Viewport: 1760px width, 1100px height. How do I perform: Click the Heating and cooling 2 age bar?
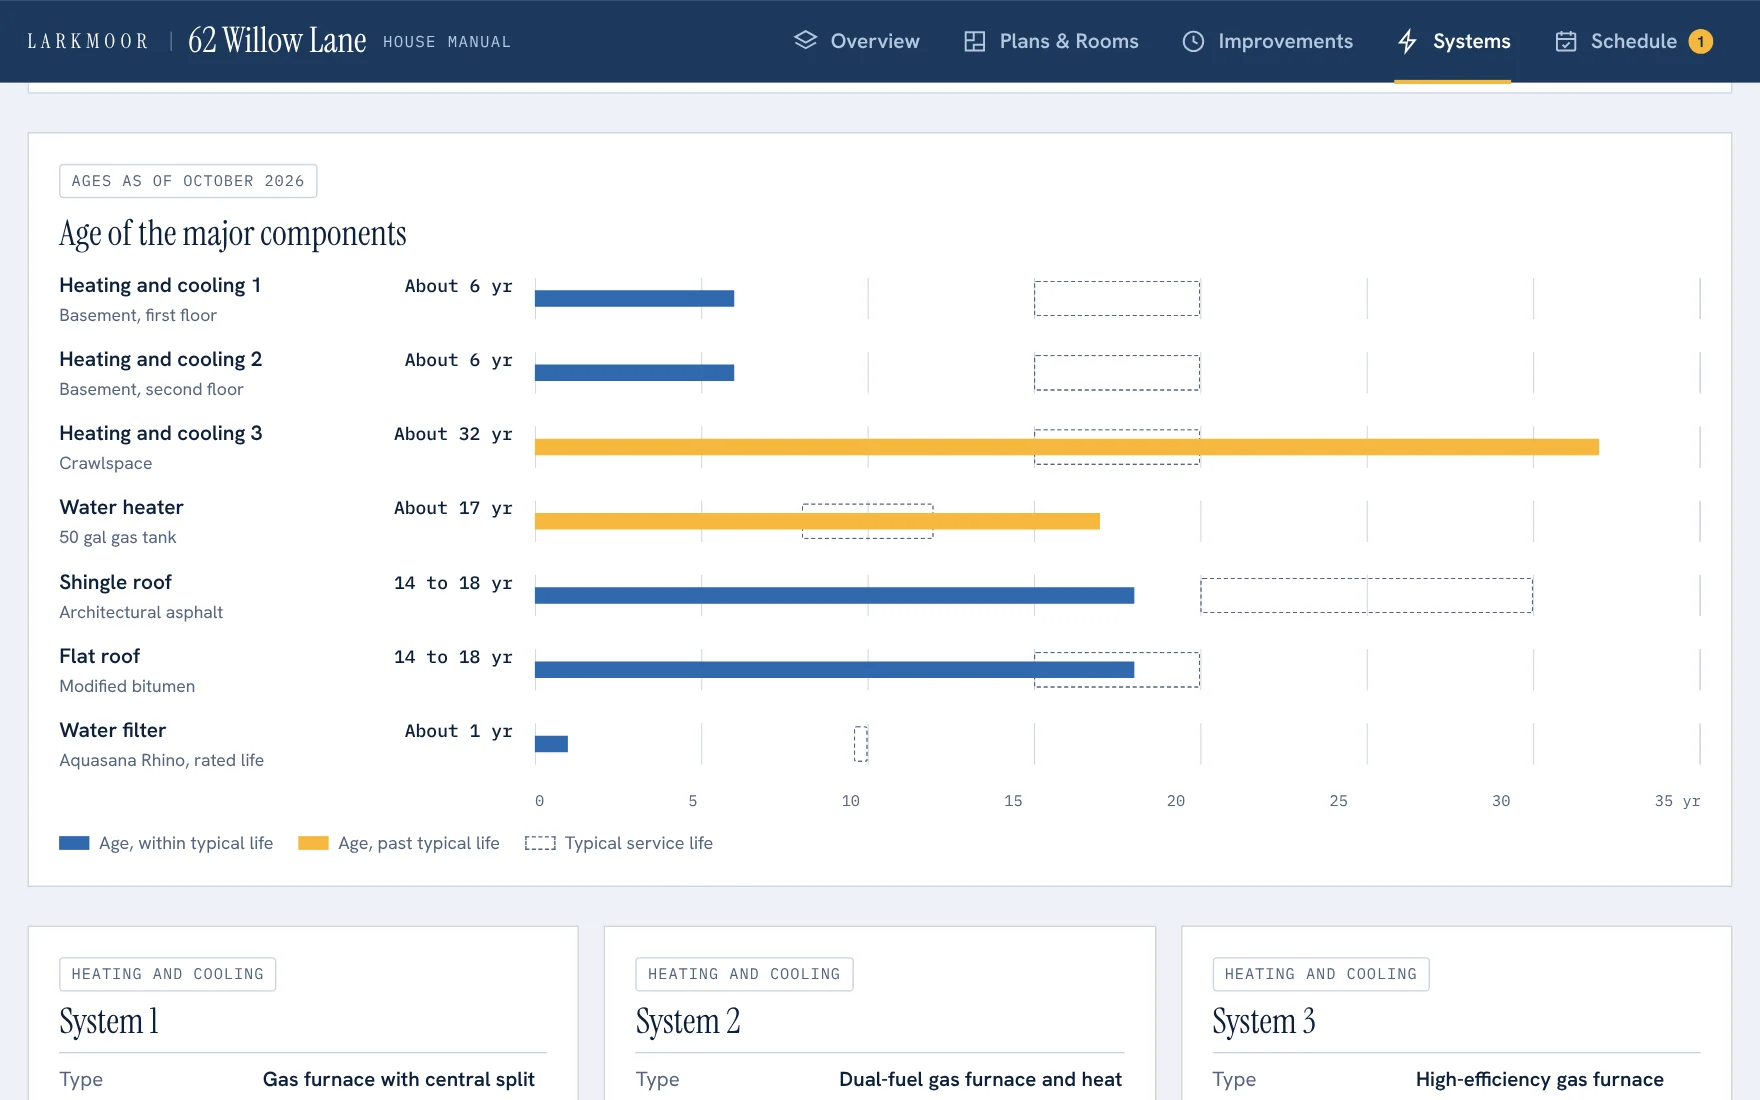pyautogui.click(x=634, y=372)
